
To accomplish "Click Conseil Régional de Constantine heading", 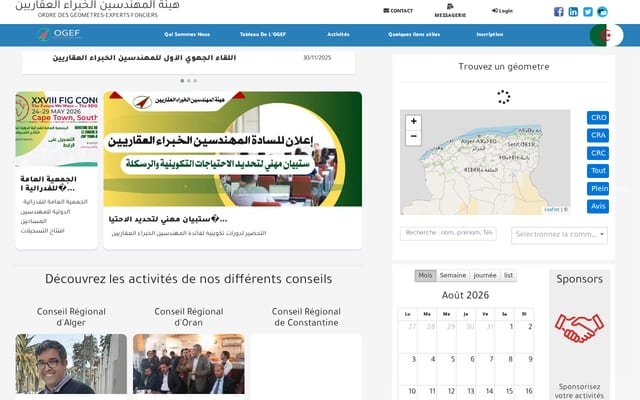I will tap(306, 317).
